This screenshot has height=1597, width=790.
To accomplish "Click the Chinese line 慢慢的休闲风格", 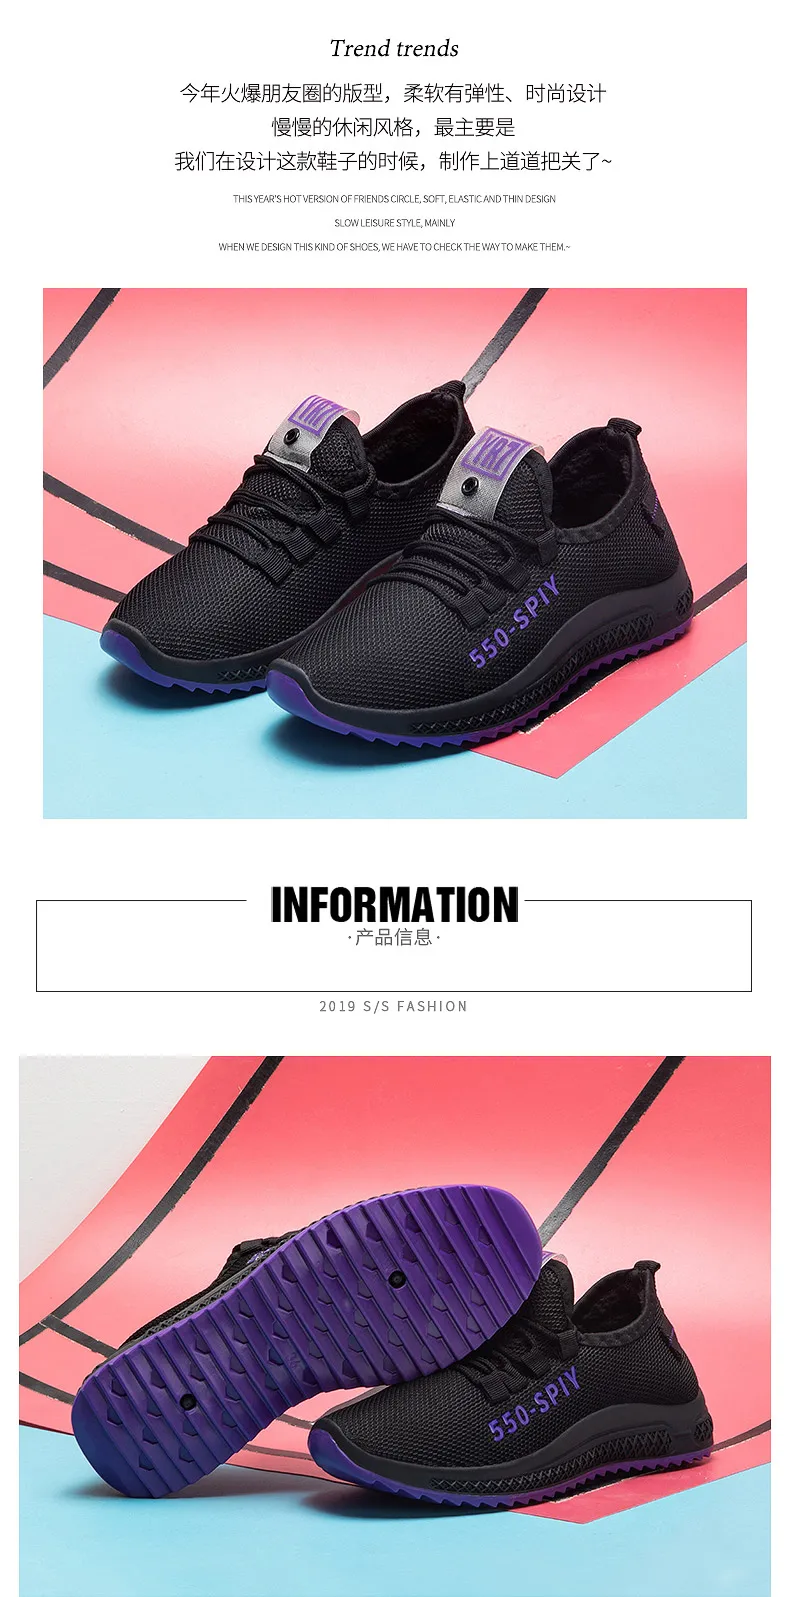I will 394,127.
